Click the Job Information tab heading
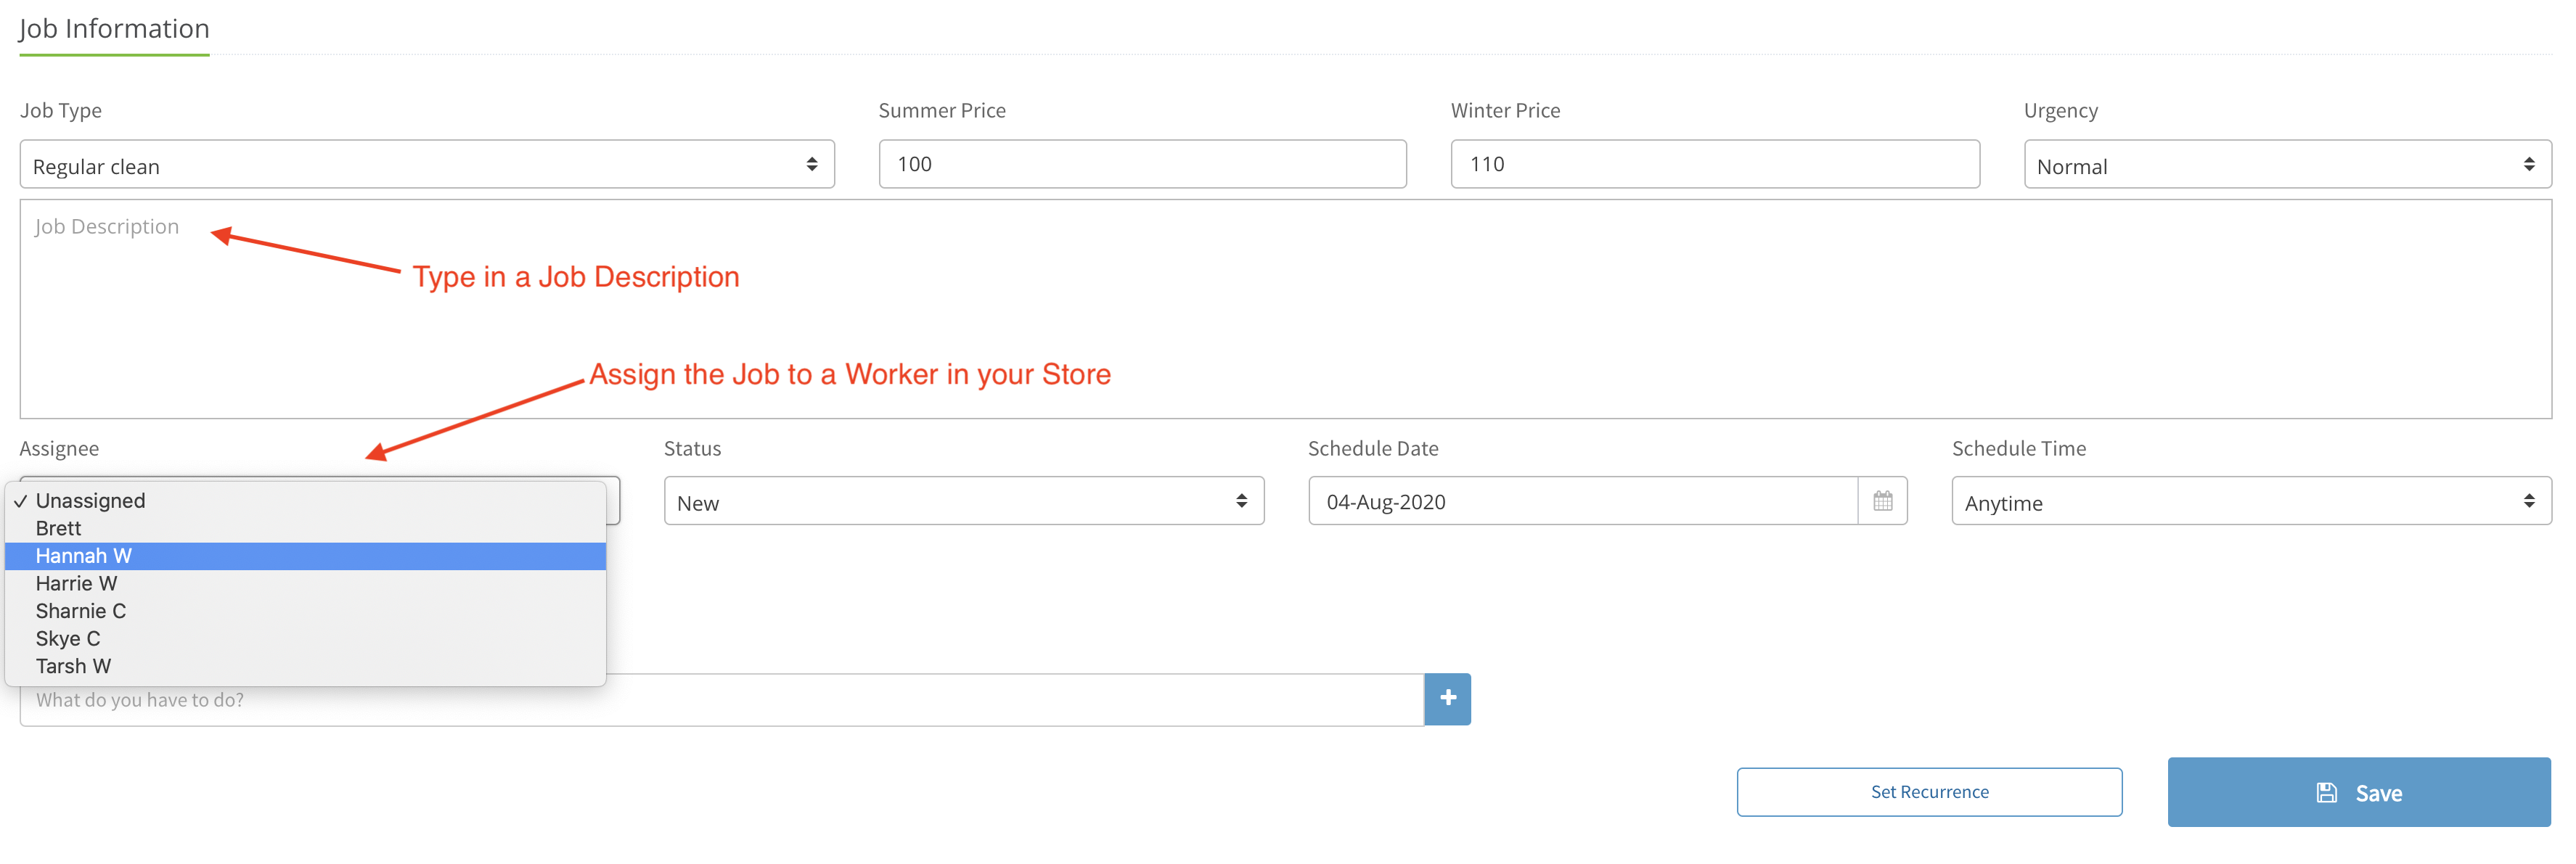The image size is (2576, 864). point(114,29)
